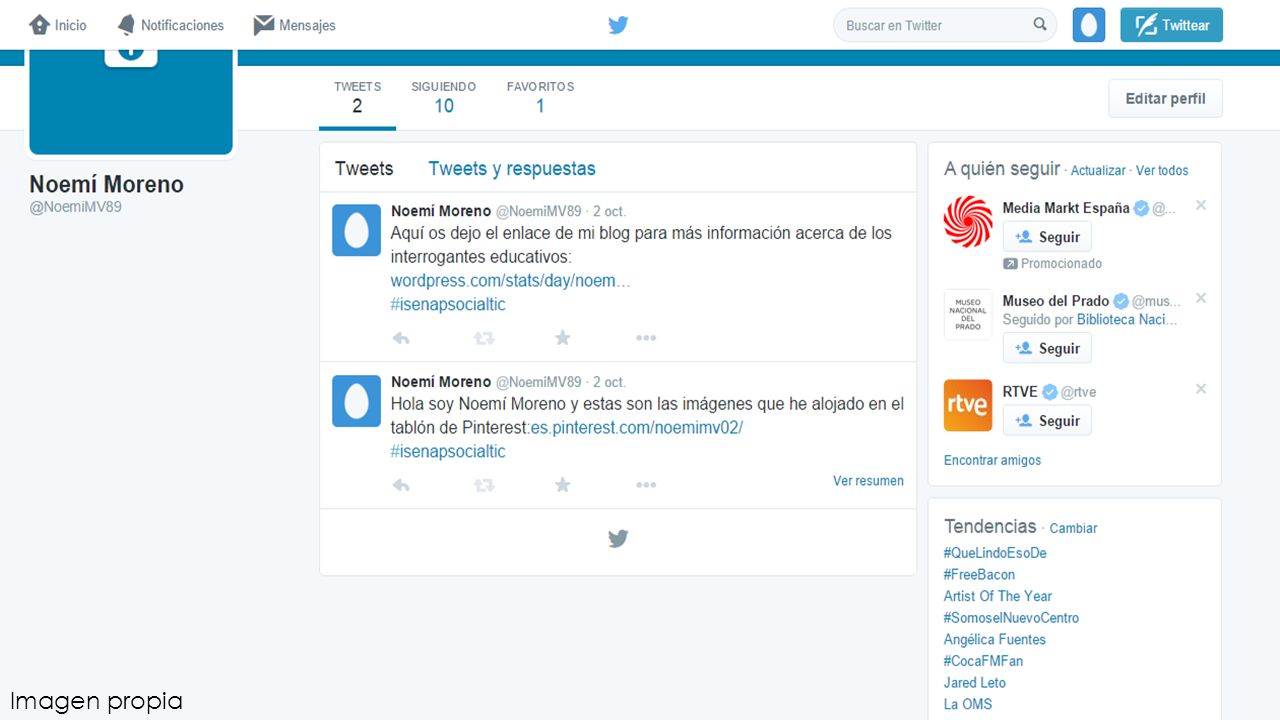Screen dimensions: 1280x720
Task: Click @NoemiMV89 handle in profile sidebar
Action: (x=76, y=207)
